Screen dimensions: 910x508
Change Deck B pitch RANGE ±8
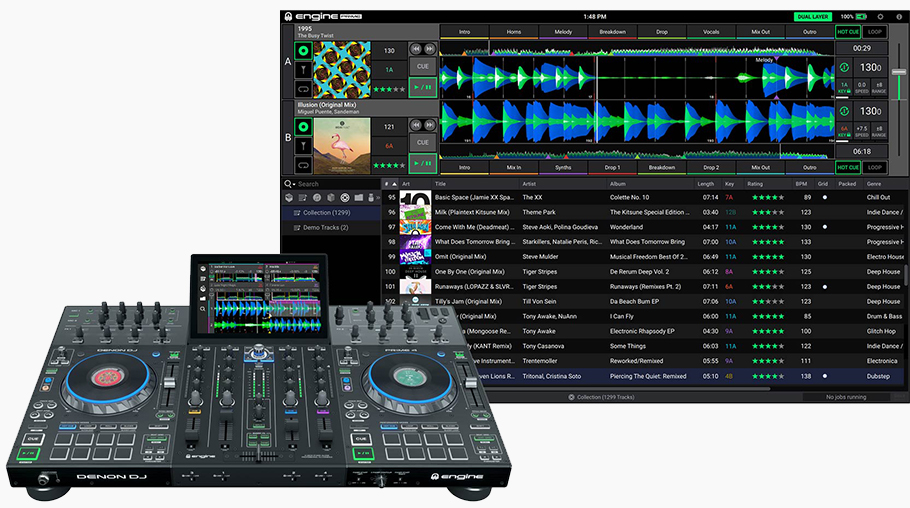[879, 131]
